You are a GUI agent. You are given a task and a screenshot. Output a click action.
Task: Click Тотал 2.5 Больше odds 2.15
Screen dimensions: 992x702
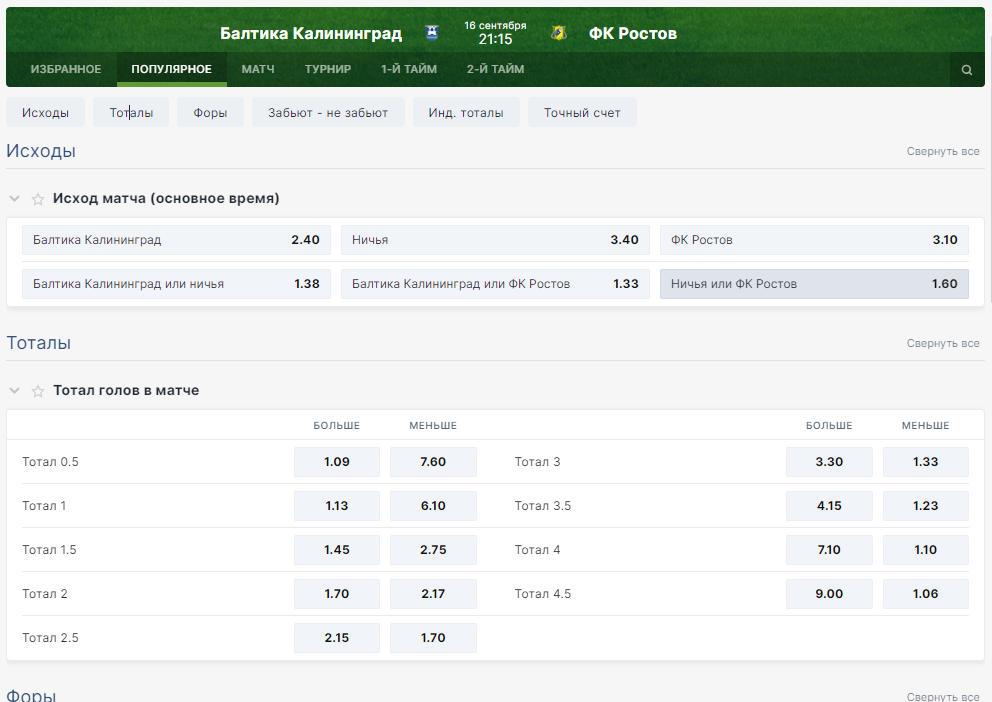337,637
